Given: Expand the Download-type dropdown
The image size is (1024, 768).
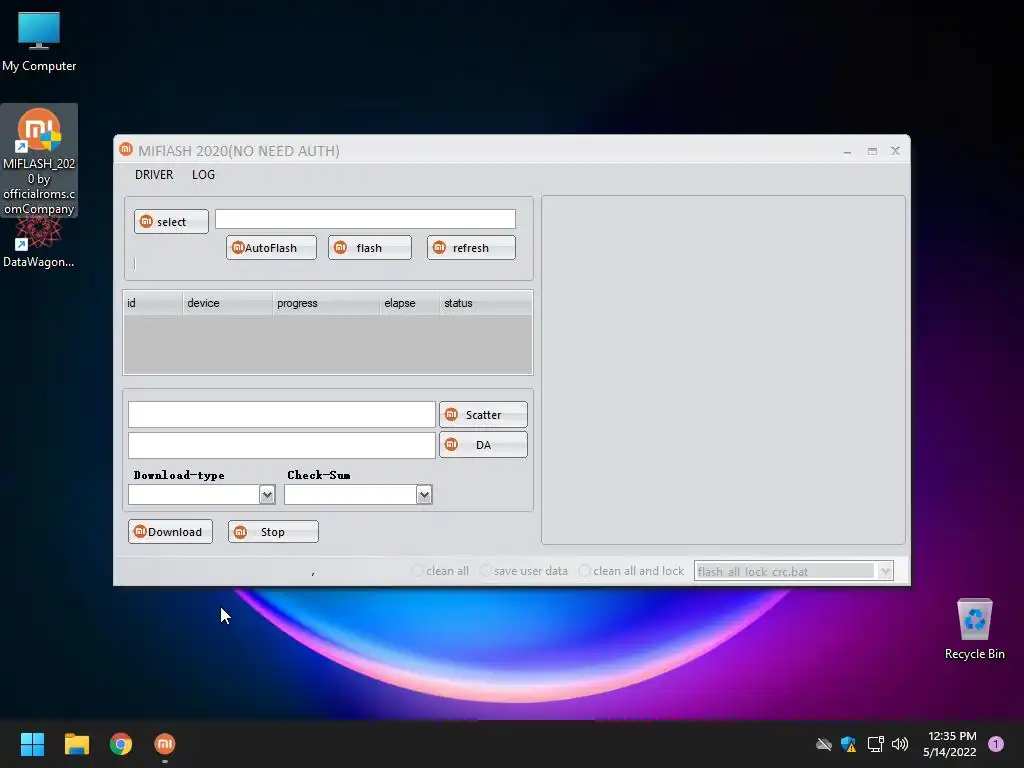Looking at the screenshot, I should (267, 495).
